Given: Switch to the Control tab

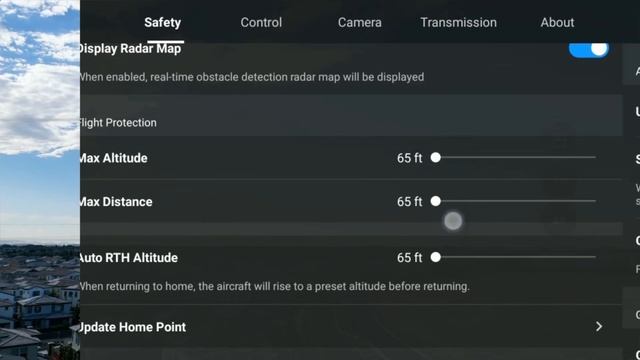Looking at the screenshot, I should [x=261, y=22].
